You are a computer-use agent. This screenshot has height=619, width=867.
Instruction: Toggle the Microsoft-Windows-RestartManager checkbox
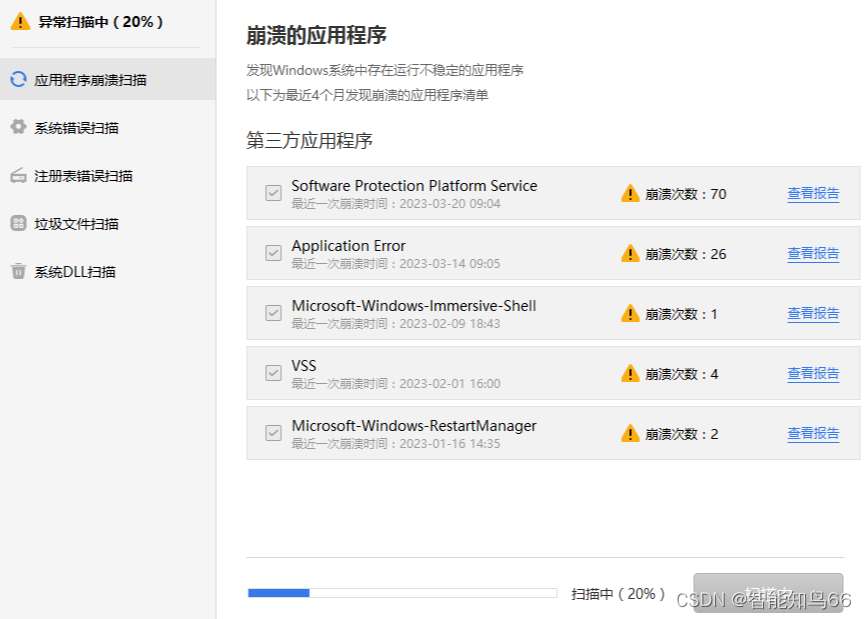[273, 433]
